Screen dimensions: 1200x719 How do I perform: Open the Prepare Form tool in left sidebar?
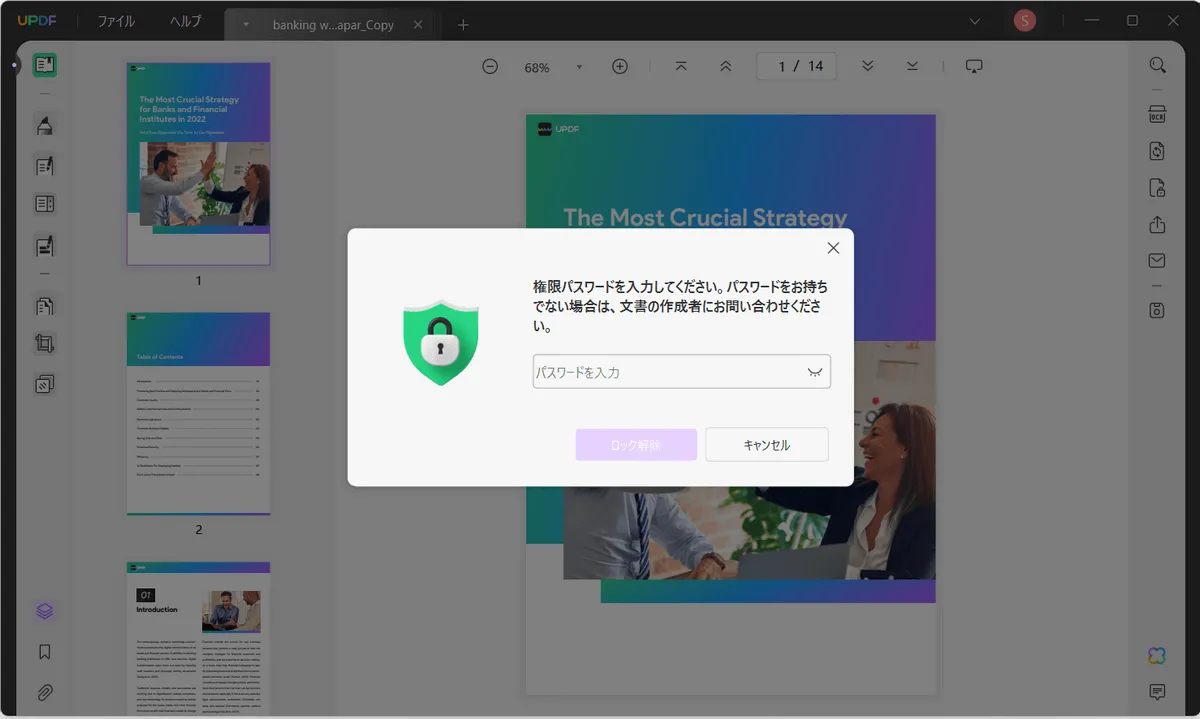(x=44, y=204)
